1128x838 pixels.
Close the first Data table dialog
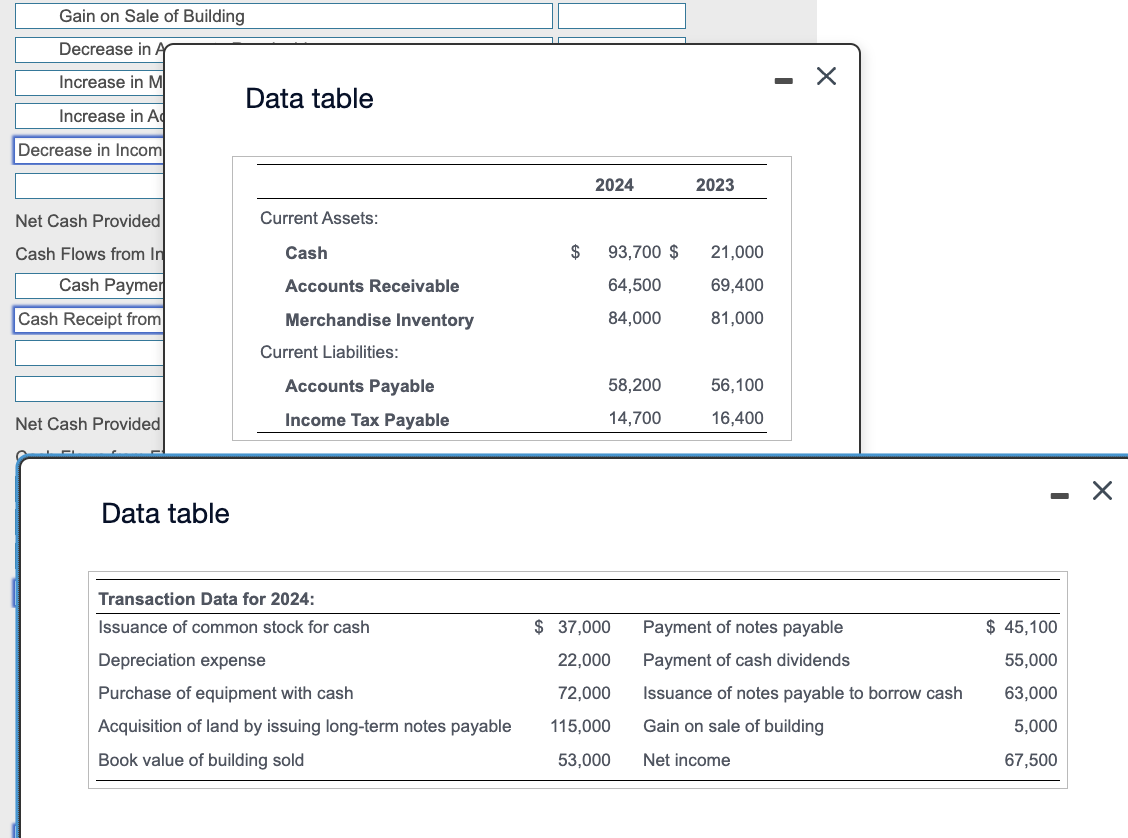[826, 76]
